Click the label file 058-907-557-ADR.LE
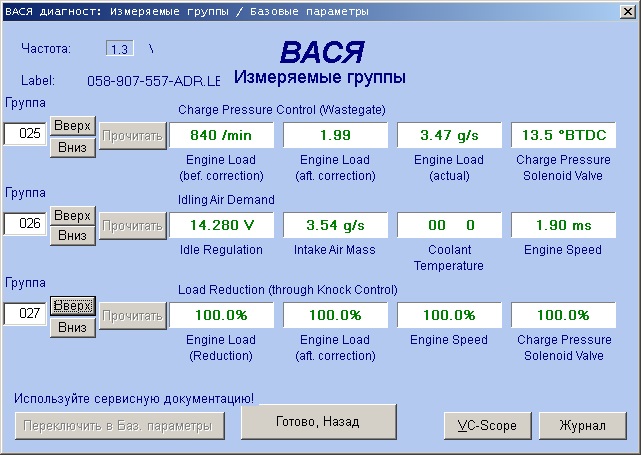 (x=153, y=81)
